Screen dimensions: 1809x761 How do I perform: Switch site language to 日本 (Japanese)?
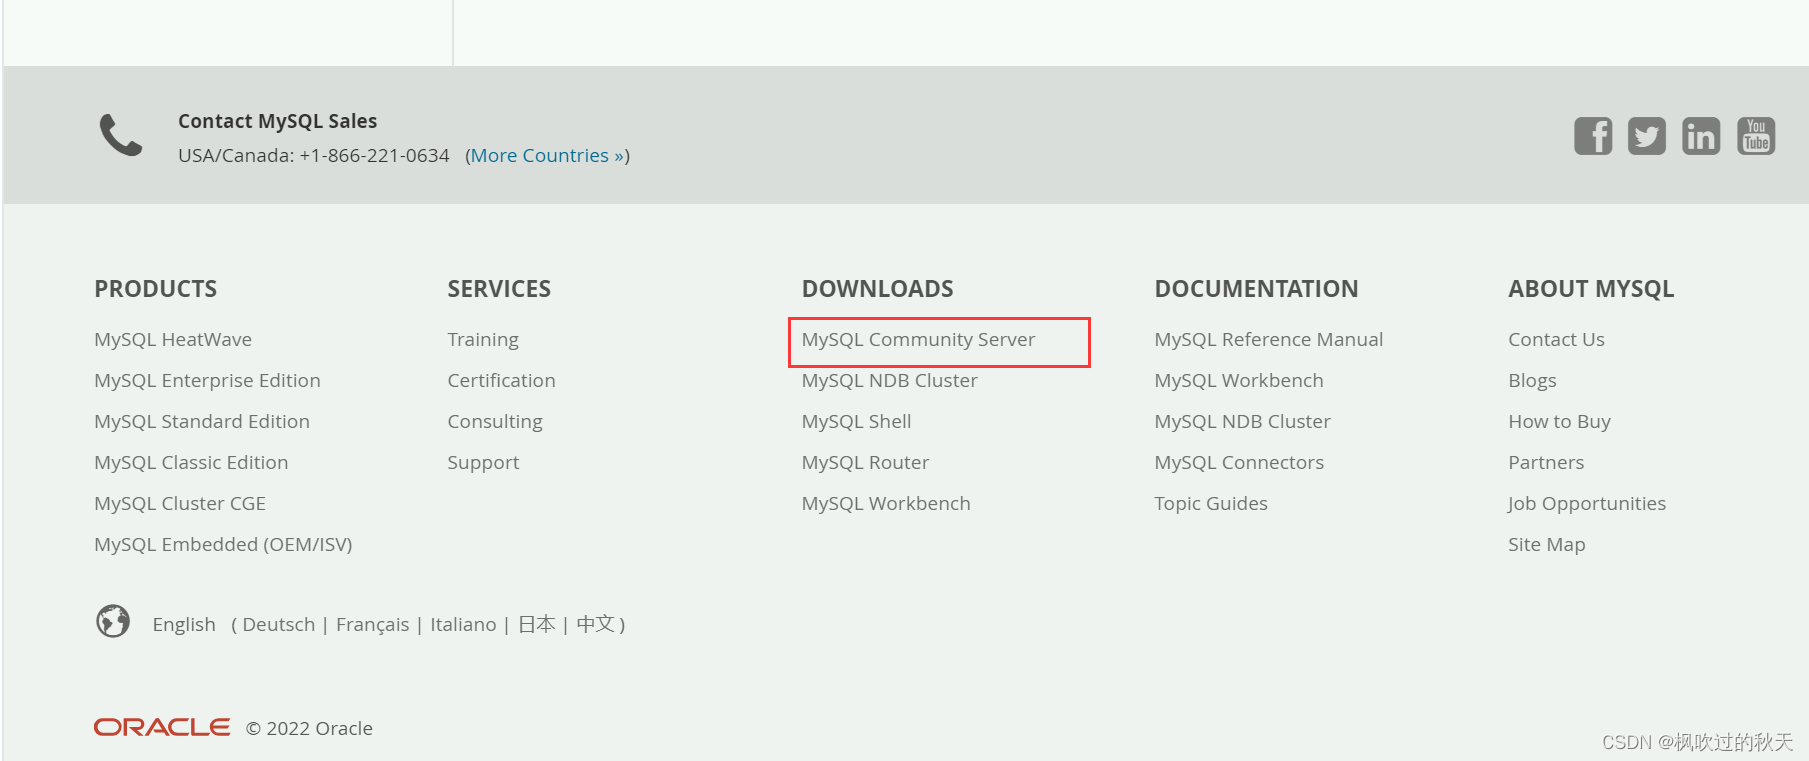536,625
